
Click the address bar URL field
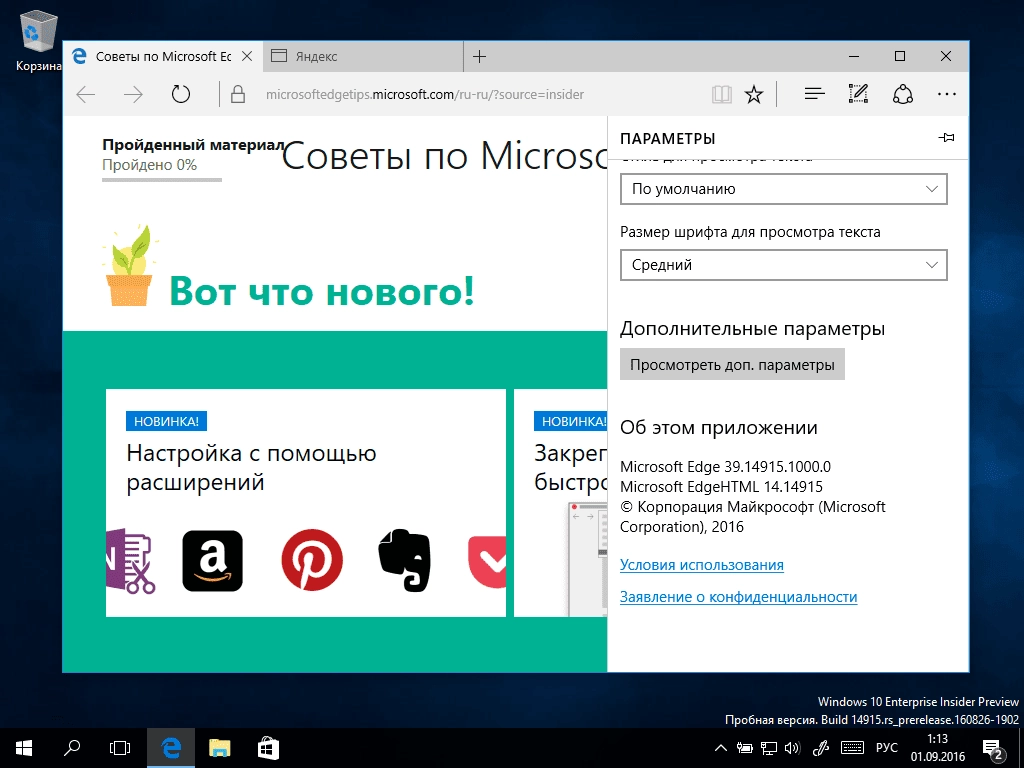[x=424, y=95]
